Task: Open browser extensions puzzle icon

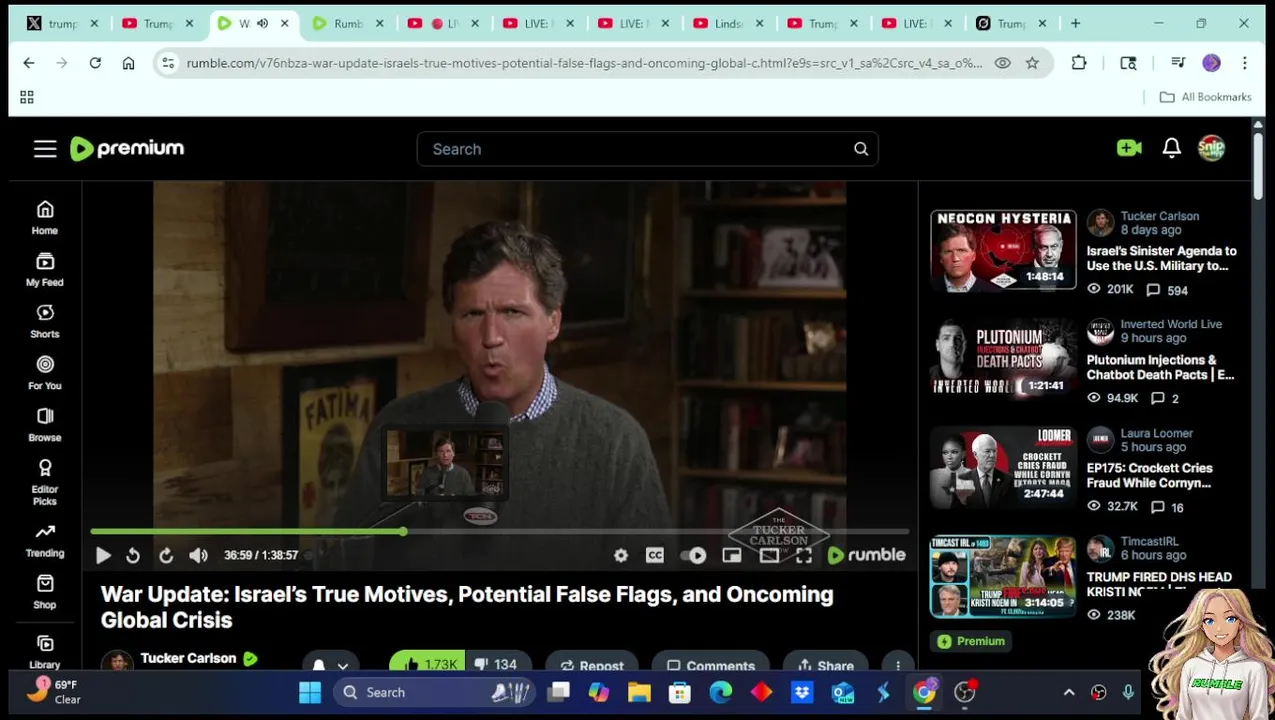Action: coord(1079,63)
